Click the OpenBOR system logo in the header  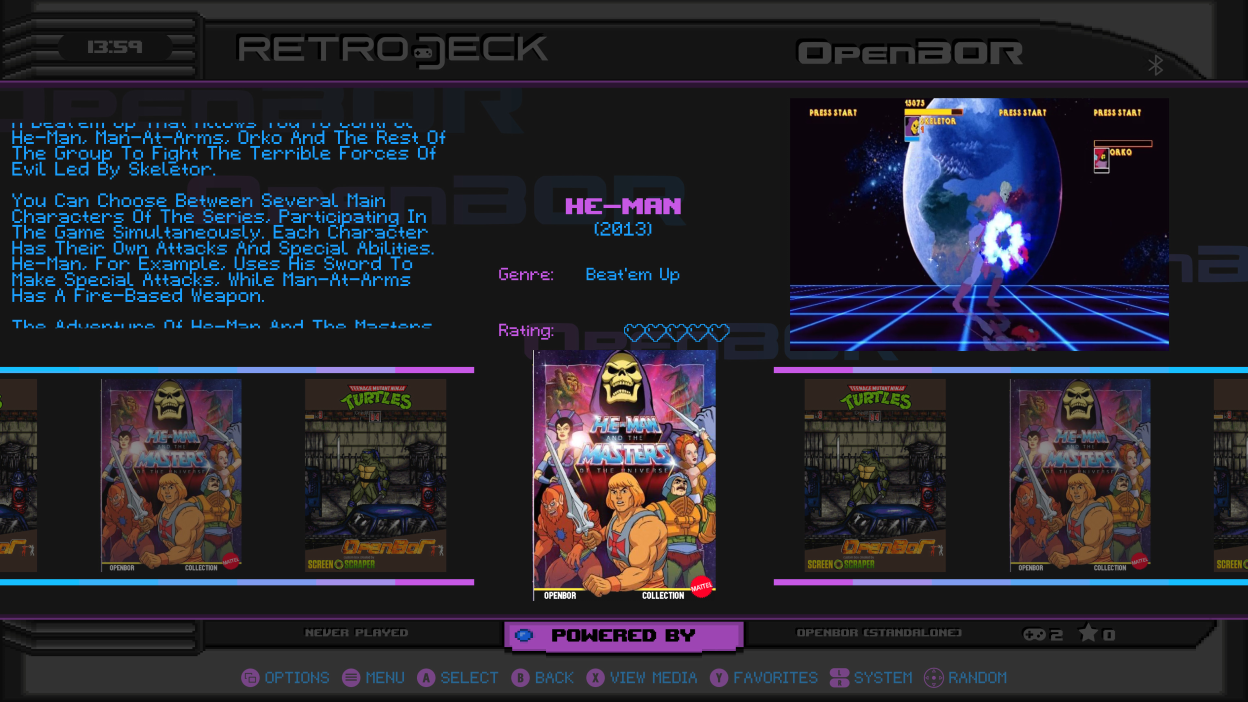[x=910, y=52]
